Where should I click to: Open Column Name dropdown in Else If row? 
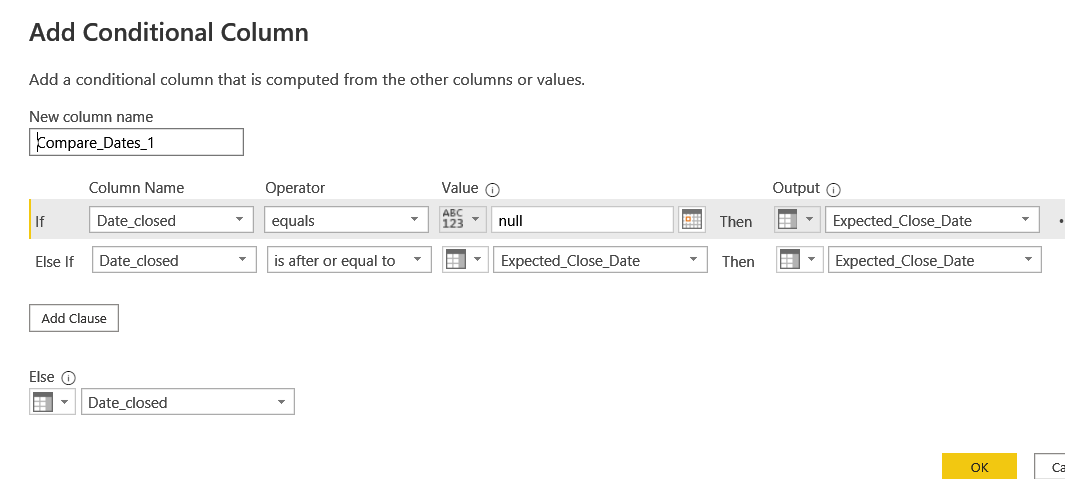tap(175, 260)
